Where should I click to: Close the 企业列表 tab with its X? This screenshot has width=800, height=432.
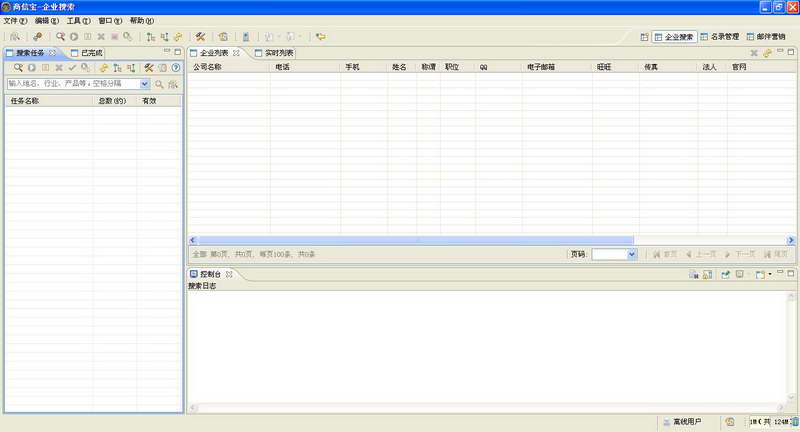pos(236,53)
